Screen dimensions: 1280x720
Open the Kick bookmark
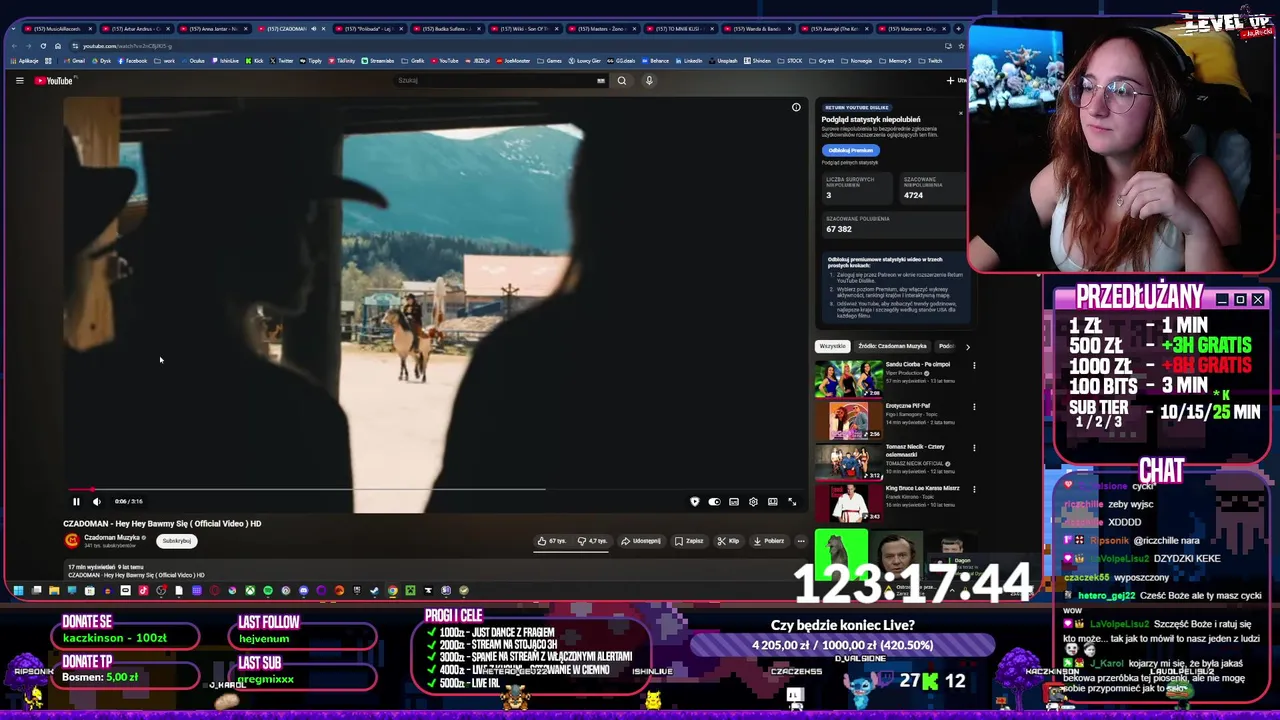click(255, 61)
